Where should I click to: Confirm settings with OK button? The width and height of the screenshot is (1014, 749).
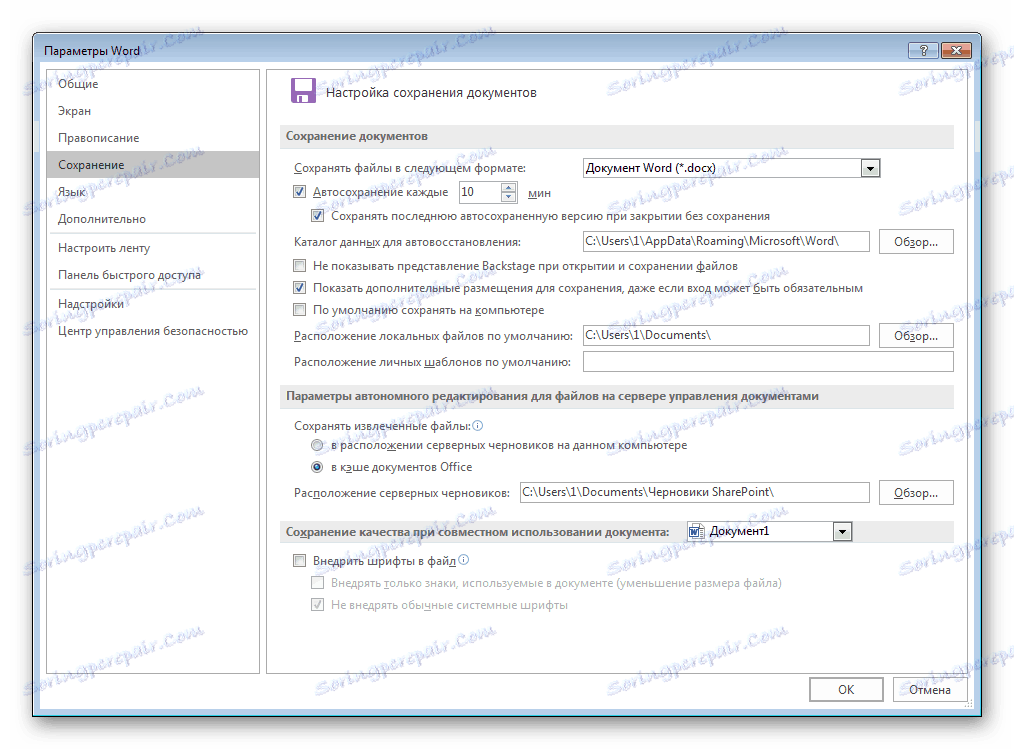[x=845, y=689]
